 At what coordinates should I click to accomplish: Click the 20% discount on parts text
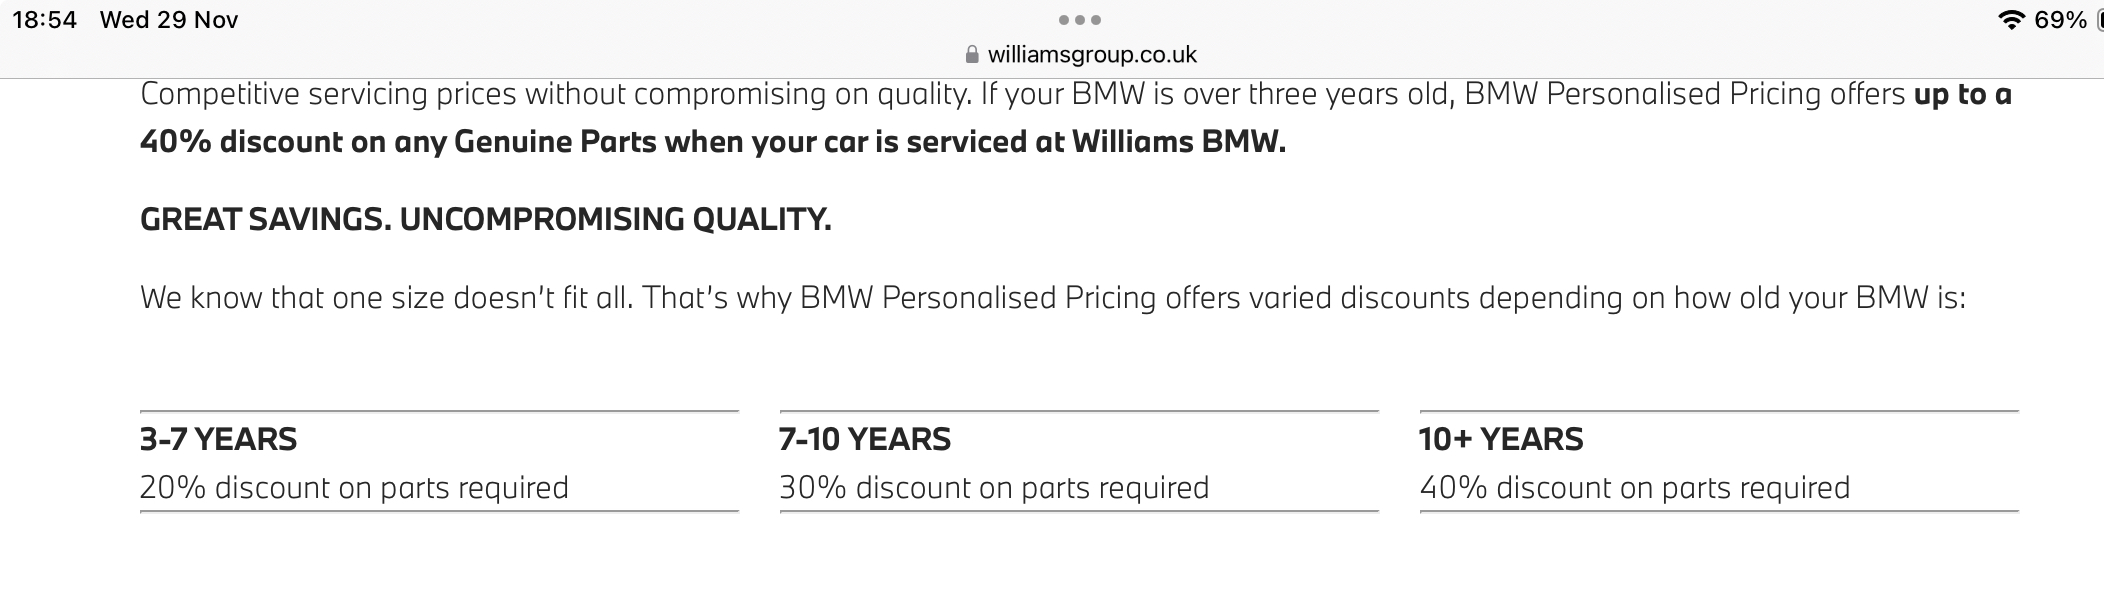(x=354, y=488)
